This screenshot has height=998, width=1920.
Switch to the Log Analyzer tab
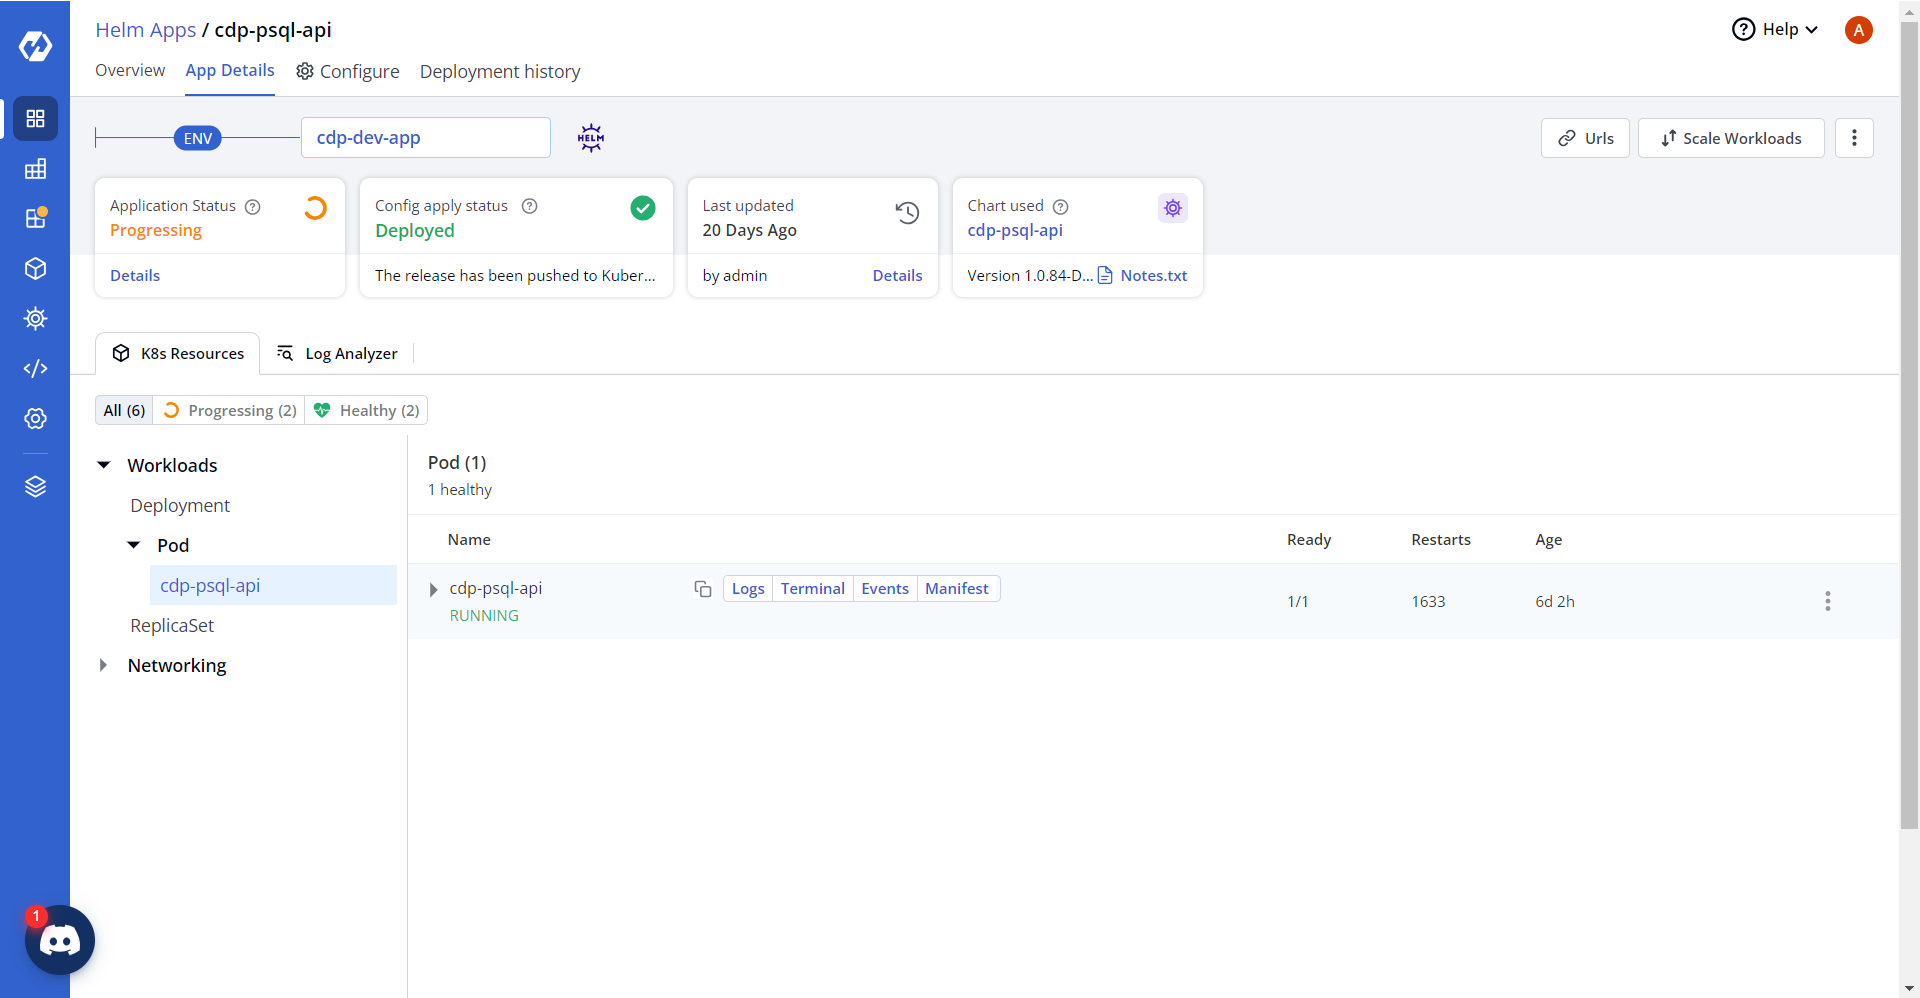coord(337,354)
